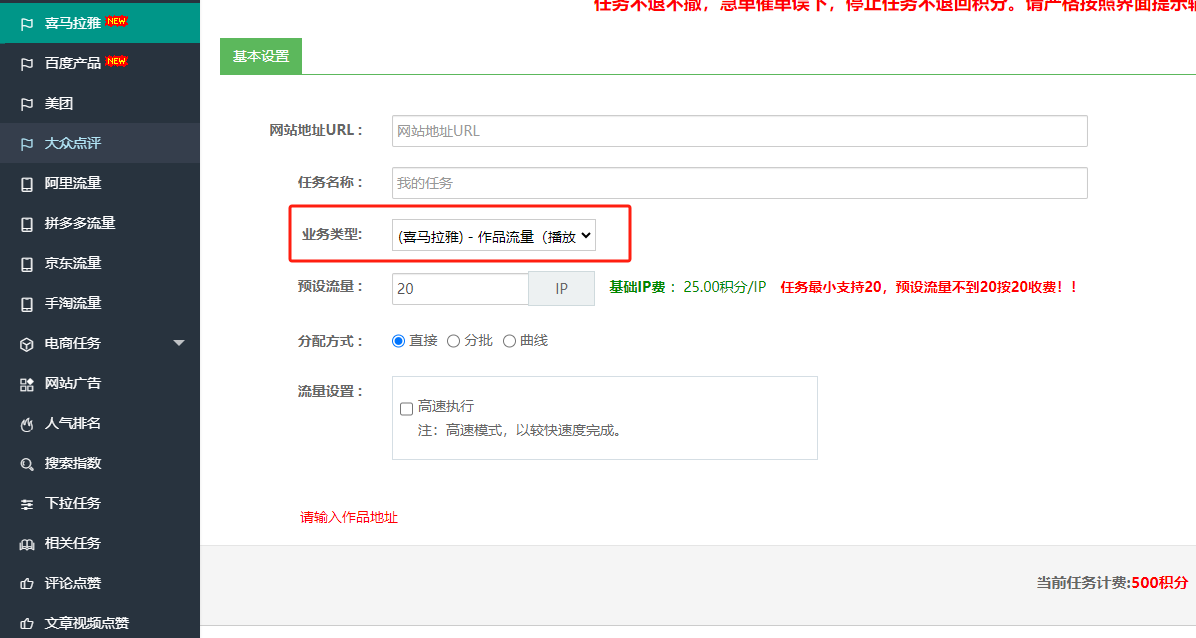Click the 网站地址URL input field
Image resolution: width=1196 pixels, height=638 pixels.
point(740,131)
